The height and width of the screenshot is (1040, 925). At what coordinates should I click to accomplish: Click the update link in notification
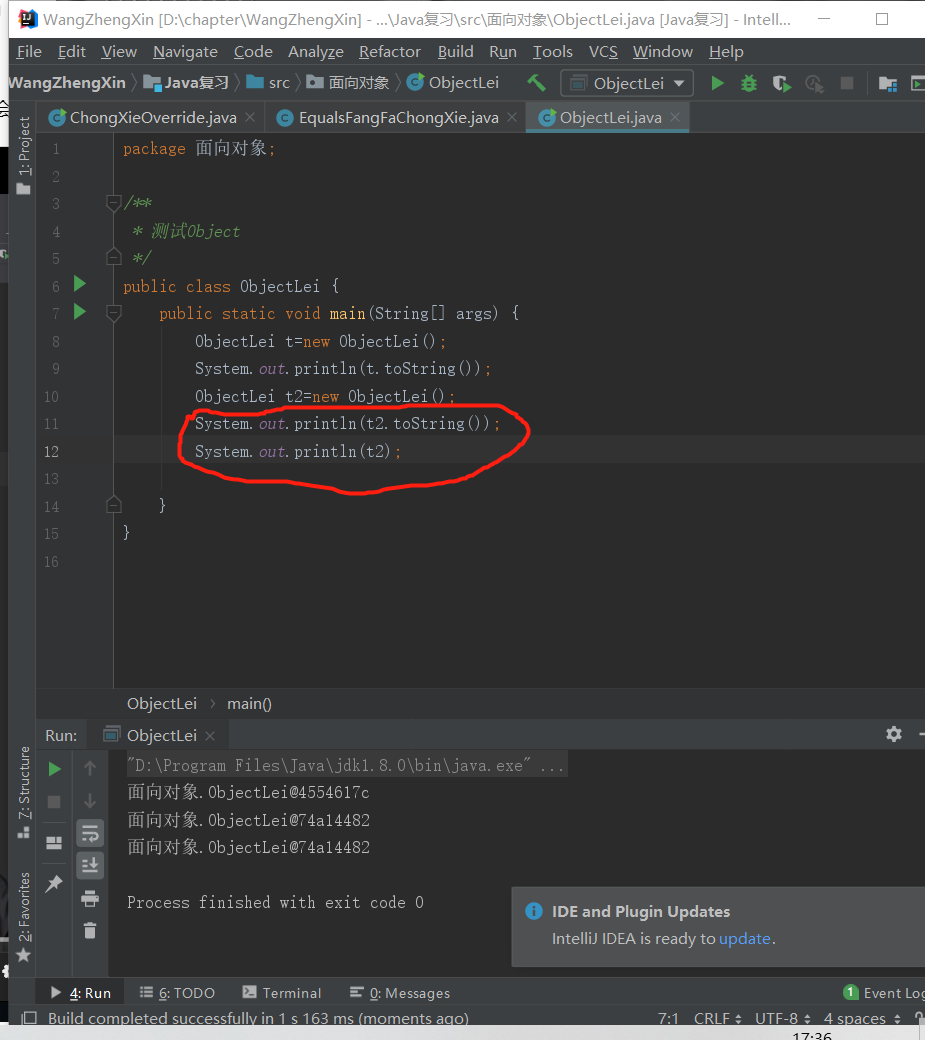pyautogui.click(x=745, y=939)
